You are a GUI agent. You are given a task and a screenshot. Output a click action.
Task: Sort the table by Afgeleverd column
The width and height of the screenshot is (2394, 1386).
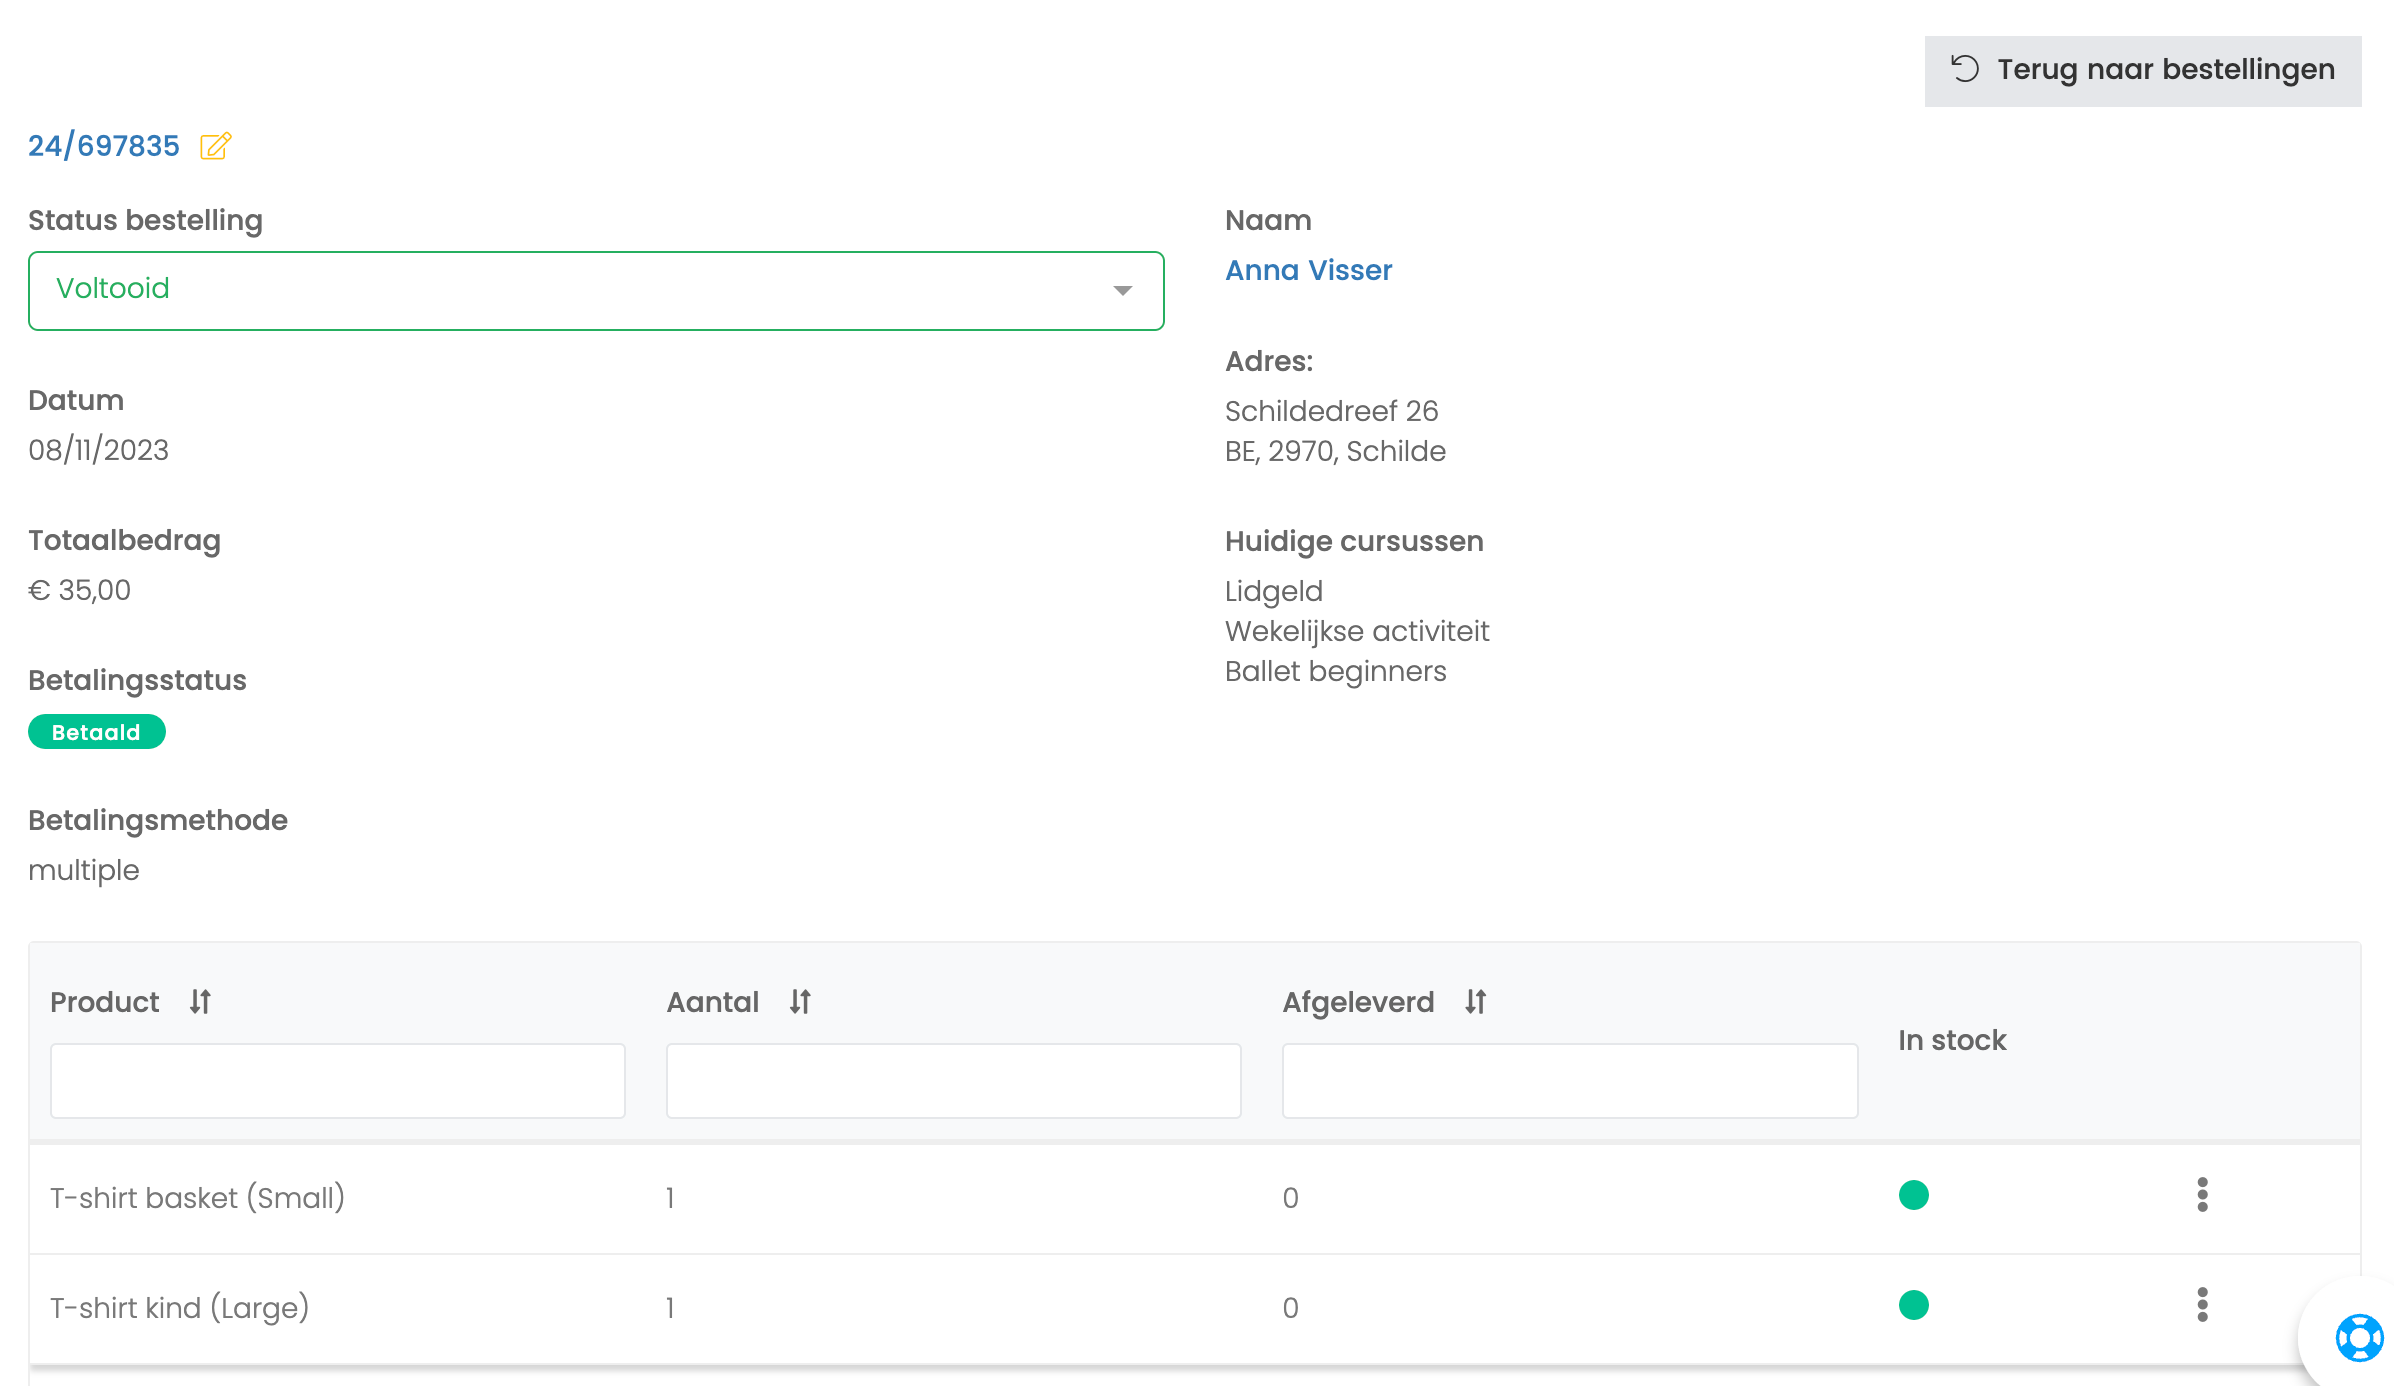coord(1476,1001)
